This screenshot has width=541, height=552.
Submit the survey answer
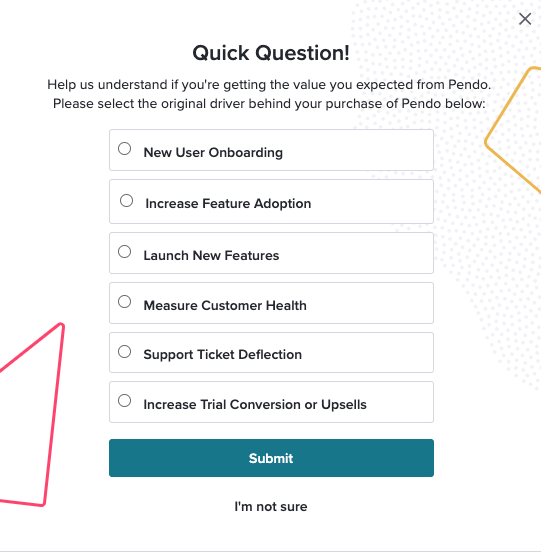[271, 458]
